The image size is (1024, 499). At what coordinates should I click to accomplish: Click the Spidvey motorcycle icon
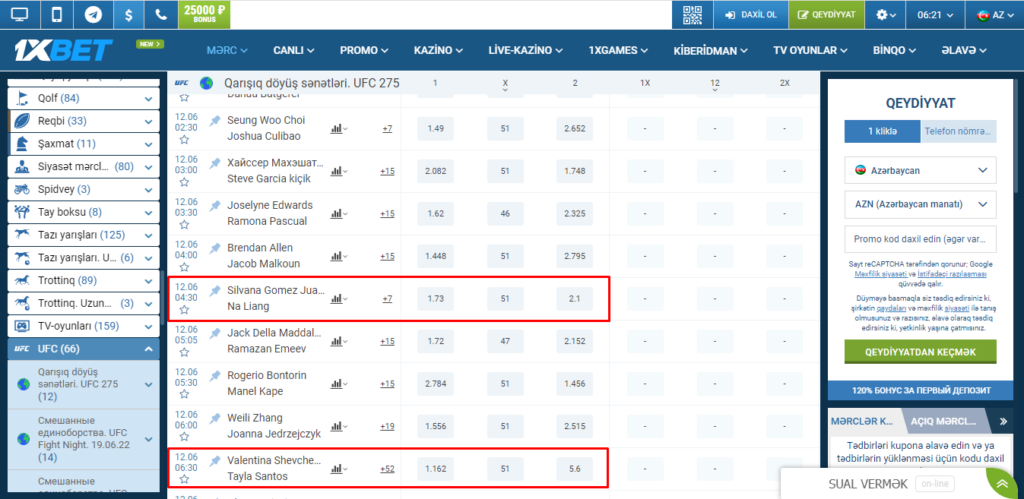point(22,189)
